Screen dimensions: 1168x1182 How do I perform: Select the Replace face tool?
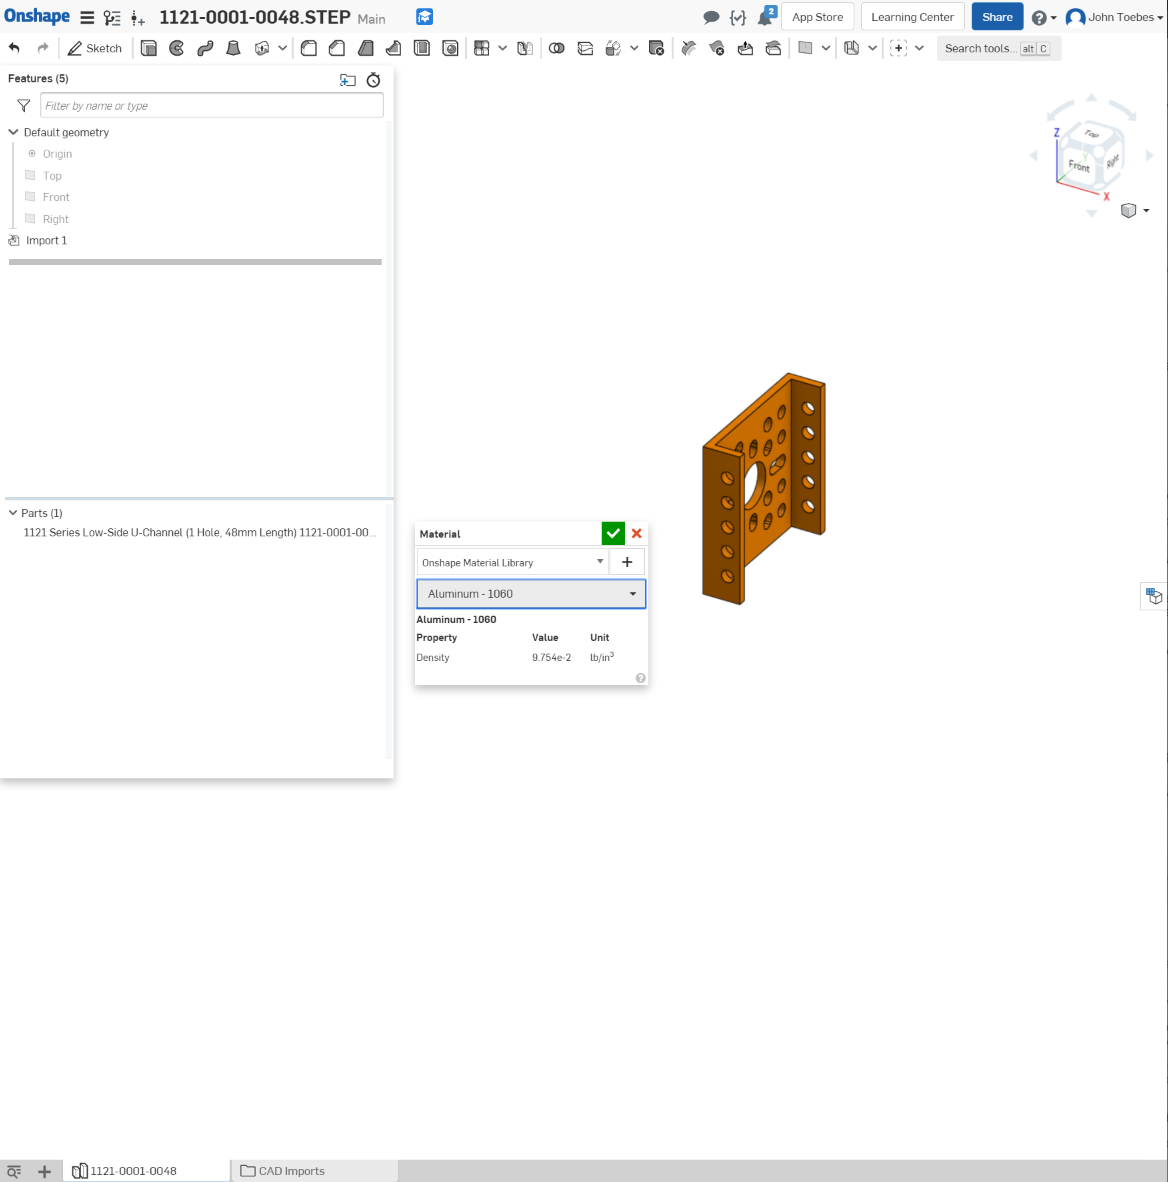pos(774,48)
